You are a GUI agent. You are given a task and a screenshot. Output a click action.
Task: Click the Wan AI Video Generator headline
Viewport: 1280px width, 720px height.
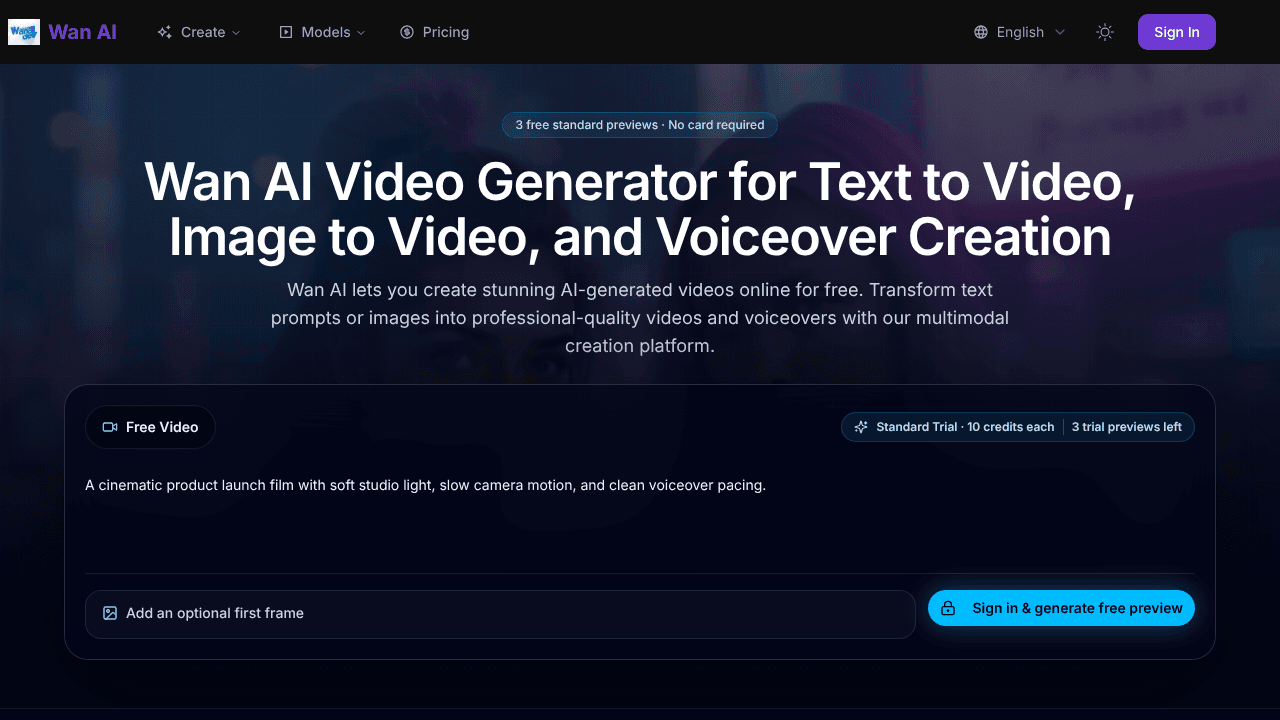[640, 210]
